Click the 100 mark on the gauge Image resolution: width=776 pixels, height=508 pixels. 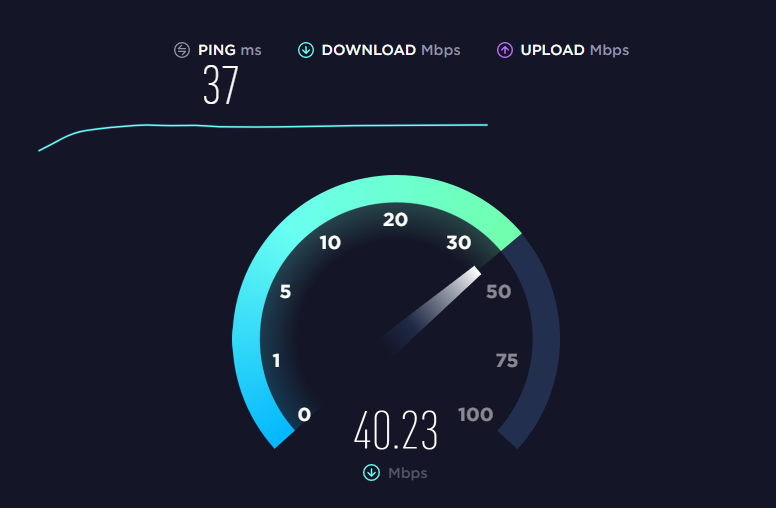tap(476, 414)
